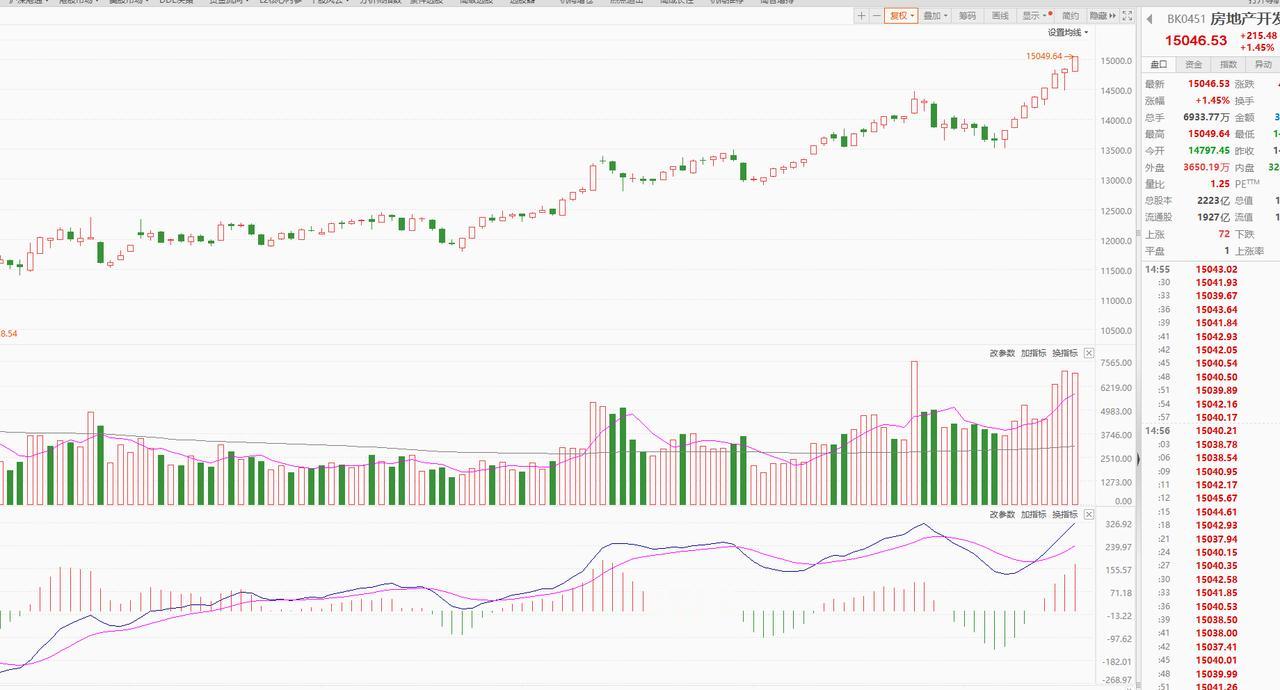
Task: Click the 上涨 count 72
Action: pos(1224,234)
